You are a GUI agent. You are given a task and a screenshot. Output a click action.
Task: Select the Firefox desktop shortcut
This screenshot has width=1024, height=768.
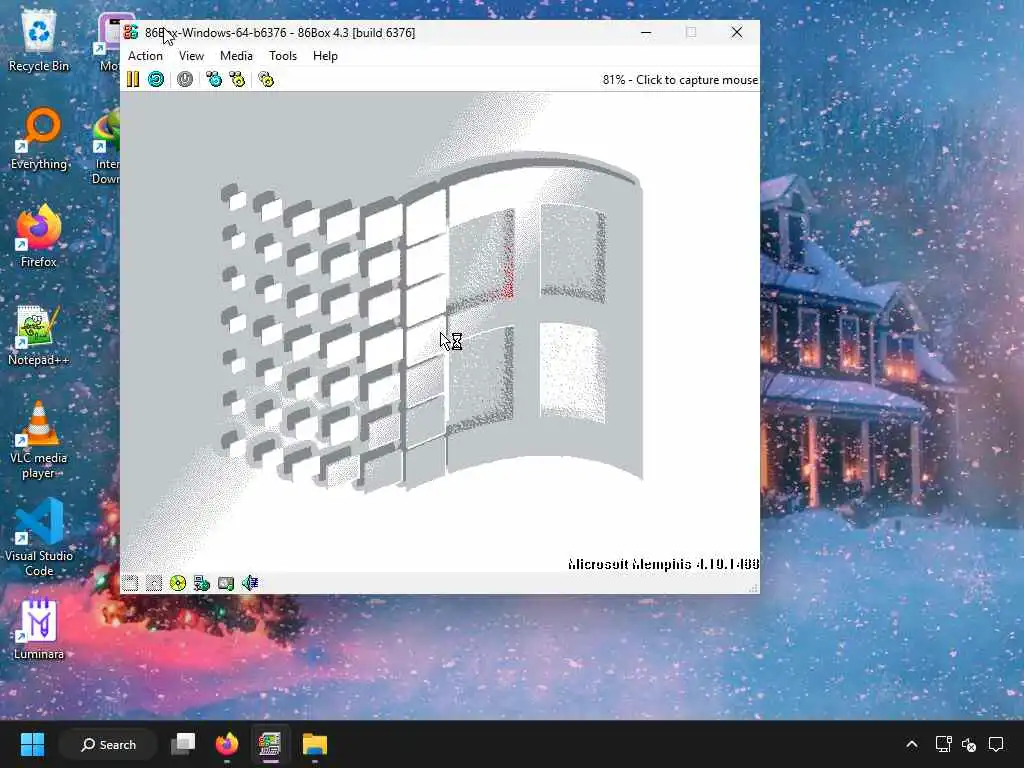[x=39, y=236]
